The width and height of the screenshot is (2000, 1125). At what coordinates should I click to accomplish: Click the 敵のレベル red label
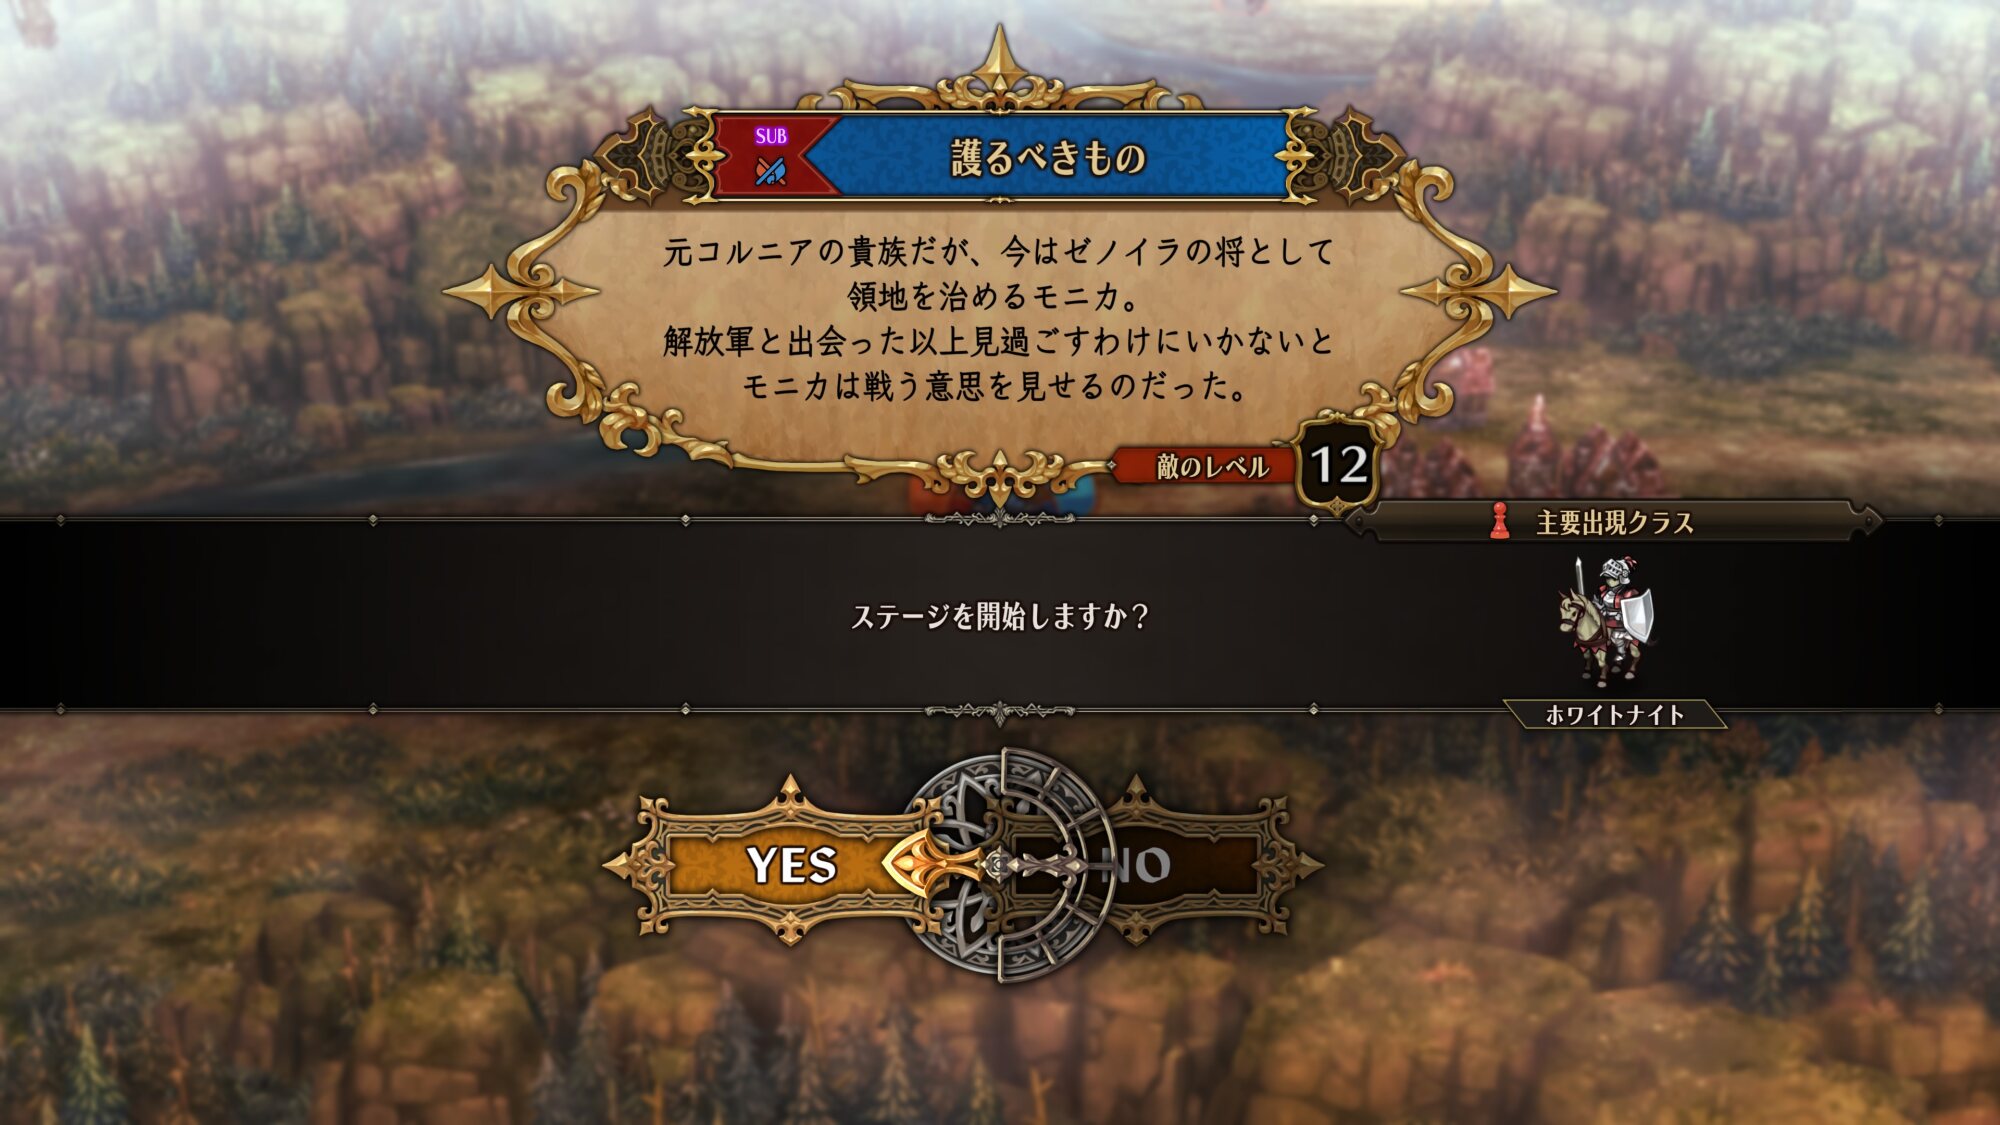click(x=1211, y=466)
